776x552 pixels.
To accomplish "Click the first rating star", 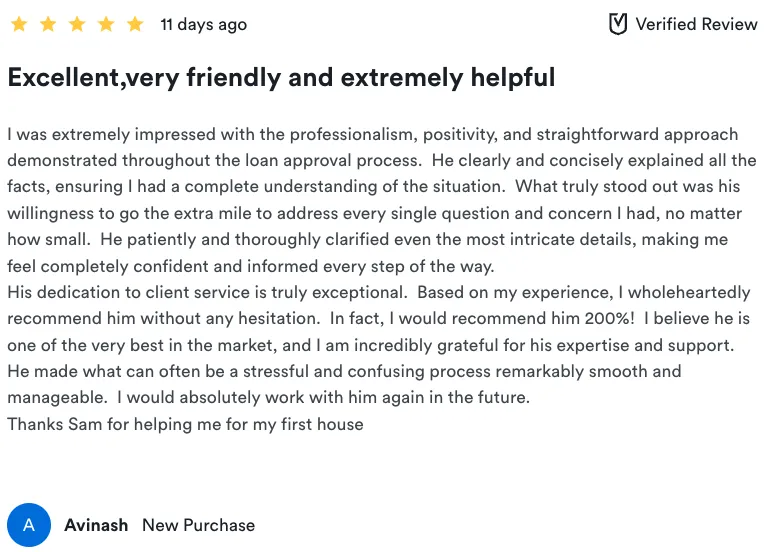I will pos(18,24).
